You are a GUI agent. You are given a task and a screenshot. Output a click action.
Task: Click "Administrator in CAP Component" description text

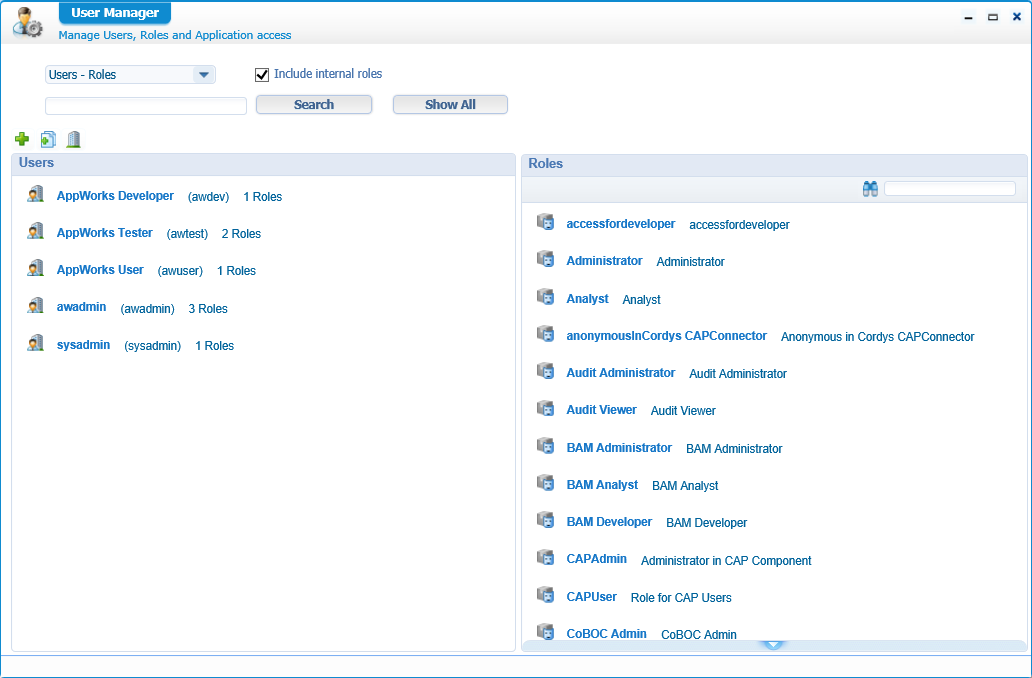click(x=726, y=560)
